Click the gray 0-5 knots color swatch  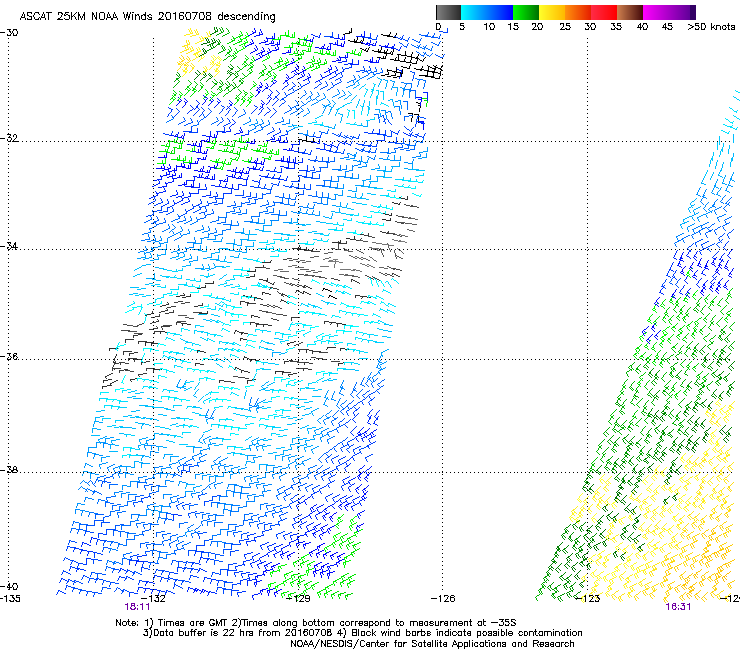point(448,12)
